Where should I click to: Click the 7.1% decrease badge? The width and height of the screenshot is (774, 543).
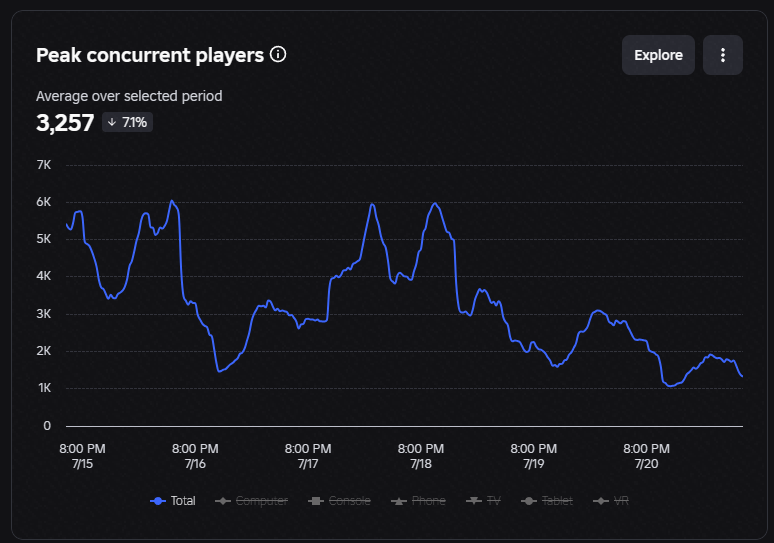coord(127,122)
